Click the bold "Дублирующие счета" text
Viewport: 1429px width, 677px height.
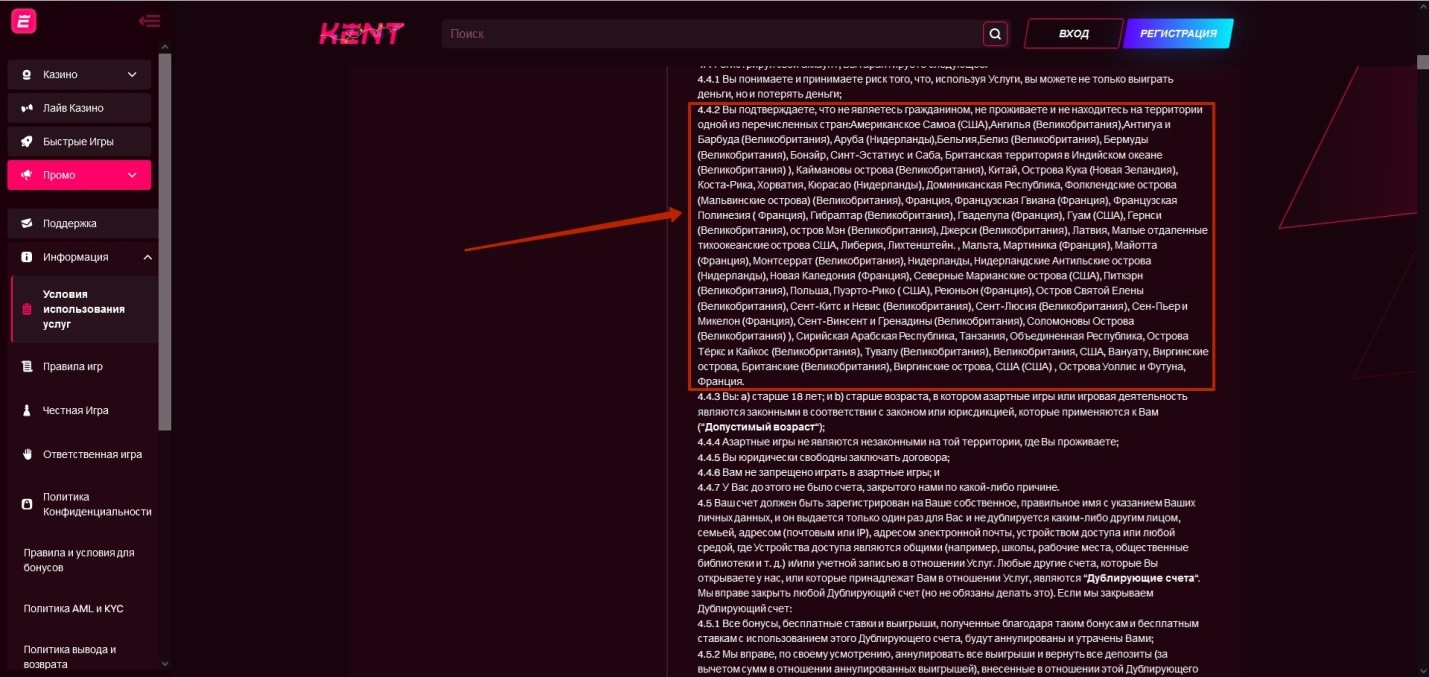[x=1140, y=578]
